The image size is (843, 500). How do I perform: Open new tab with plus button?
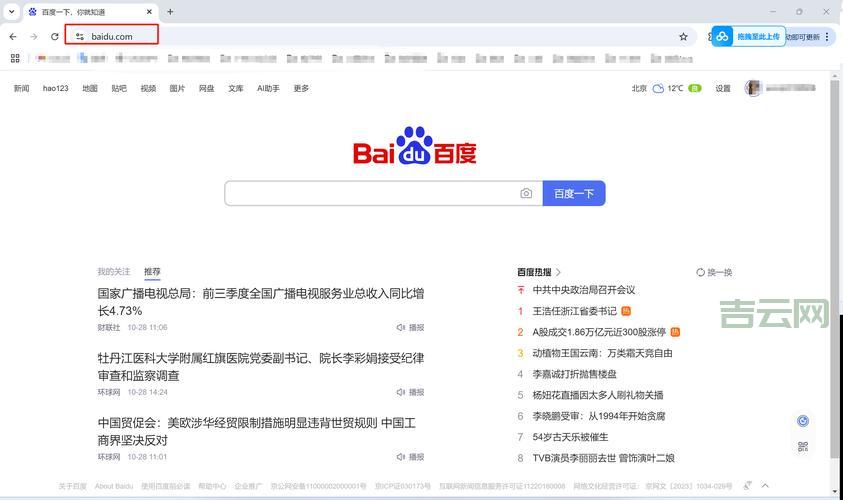tap(170, 11)
